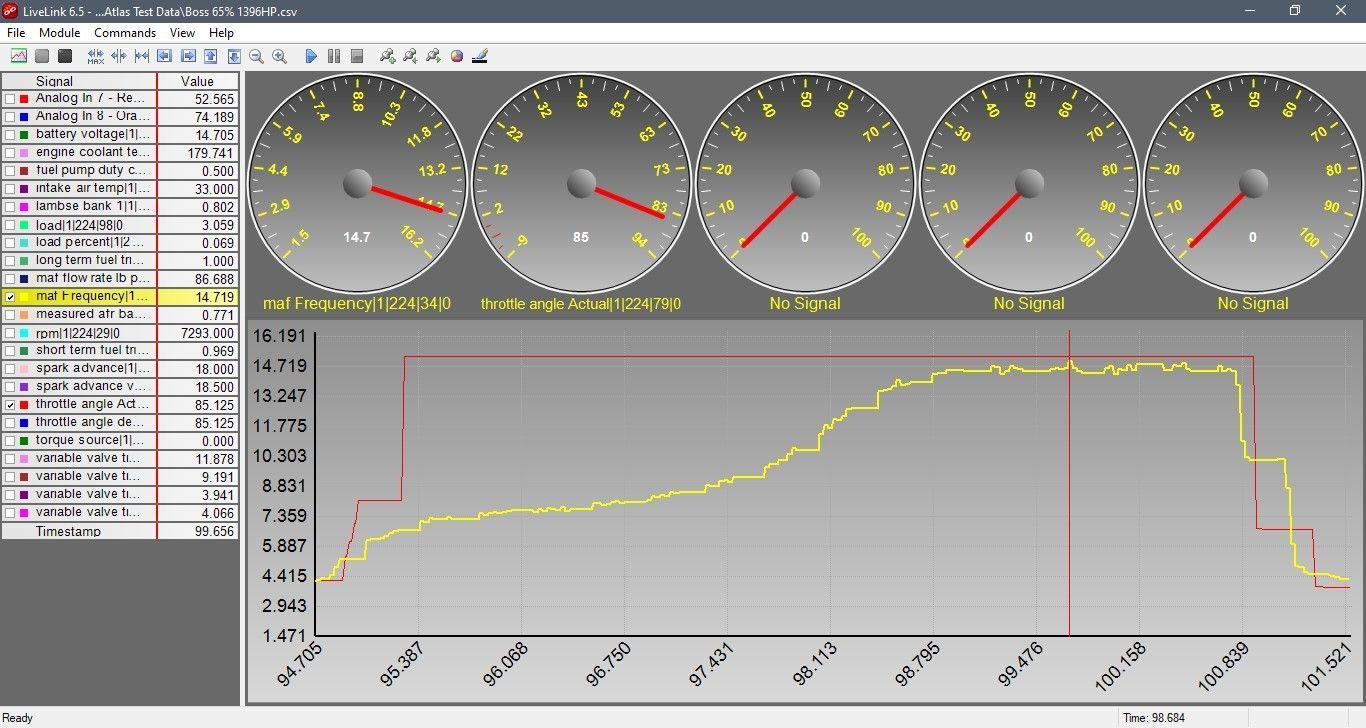This screenshot has width=1366, height=728.
Task: Enable the maf flow rate checkbox
Action: click(10, 279)
